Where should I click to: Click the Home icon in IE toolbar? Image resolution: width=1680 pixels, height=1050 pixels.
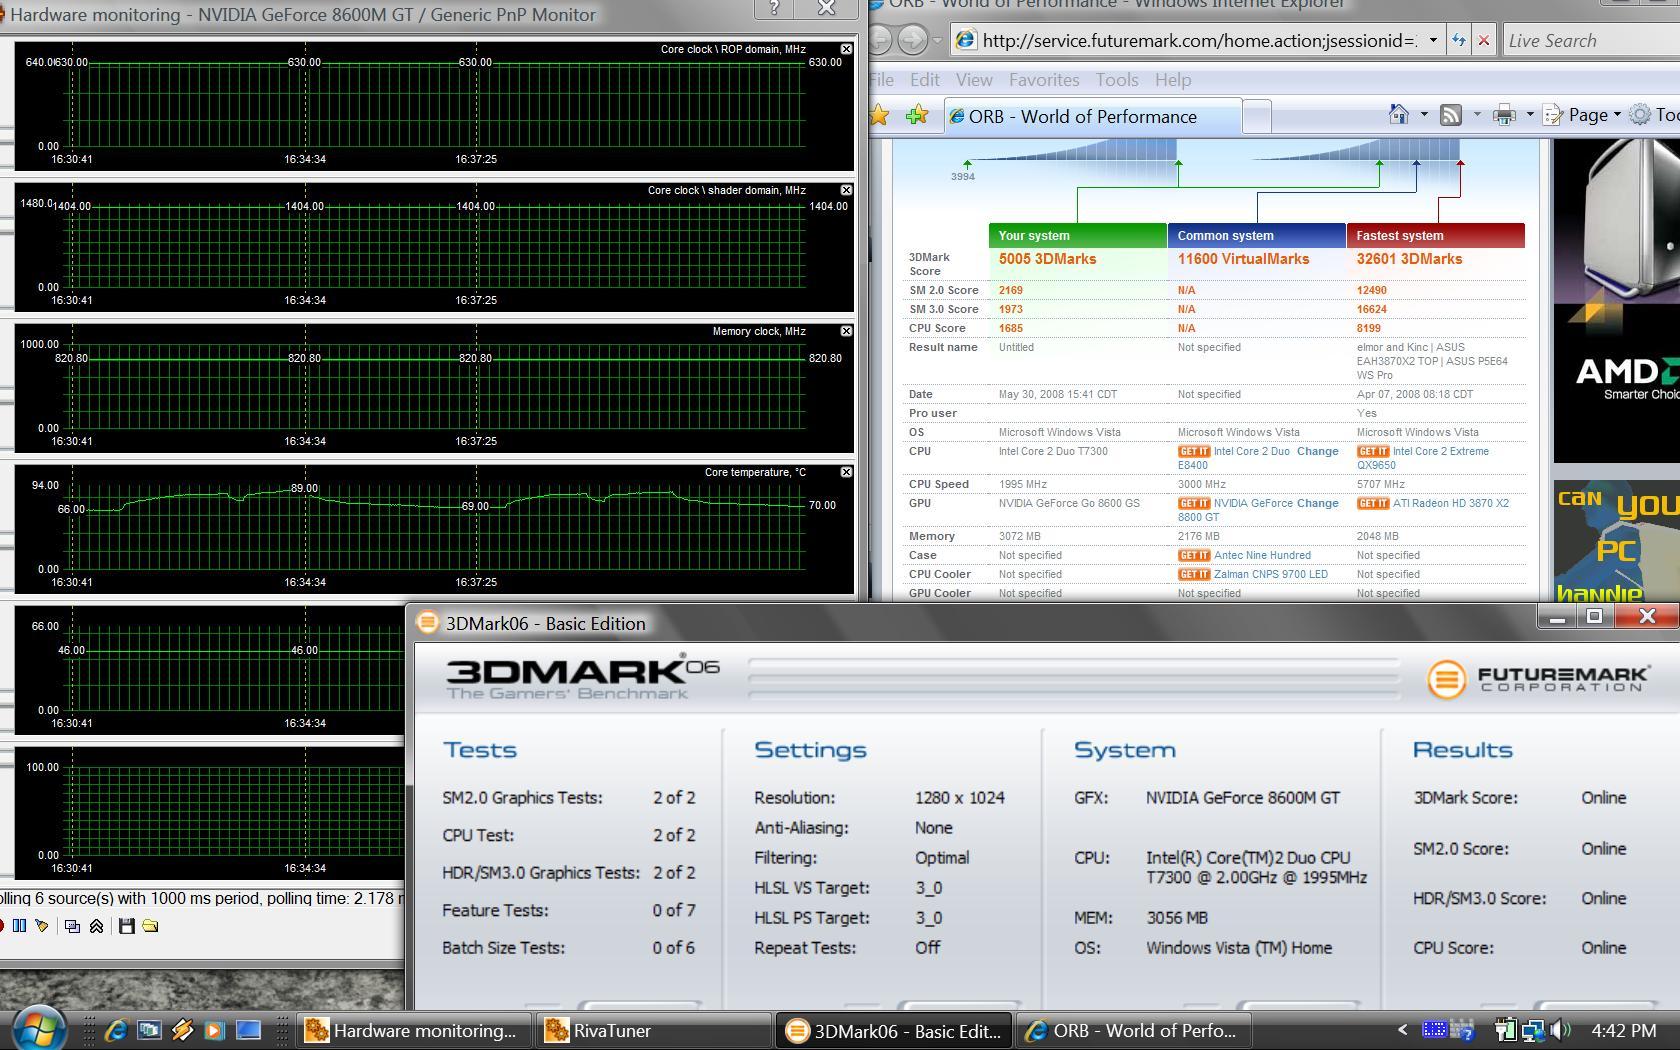tap(1399, 115)
